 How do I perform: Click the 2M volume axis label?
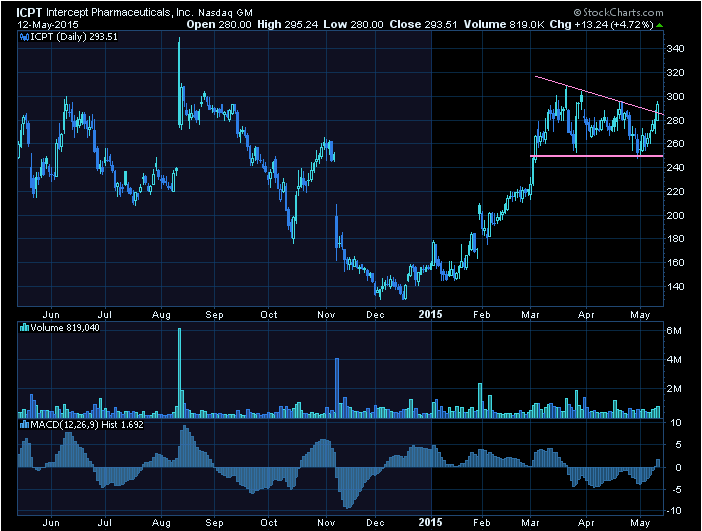[674, 389]
